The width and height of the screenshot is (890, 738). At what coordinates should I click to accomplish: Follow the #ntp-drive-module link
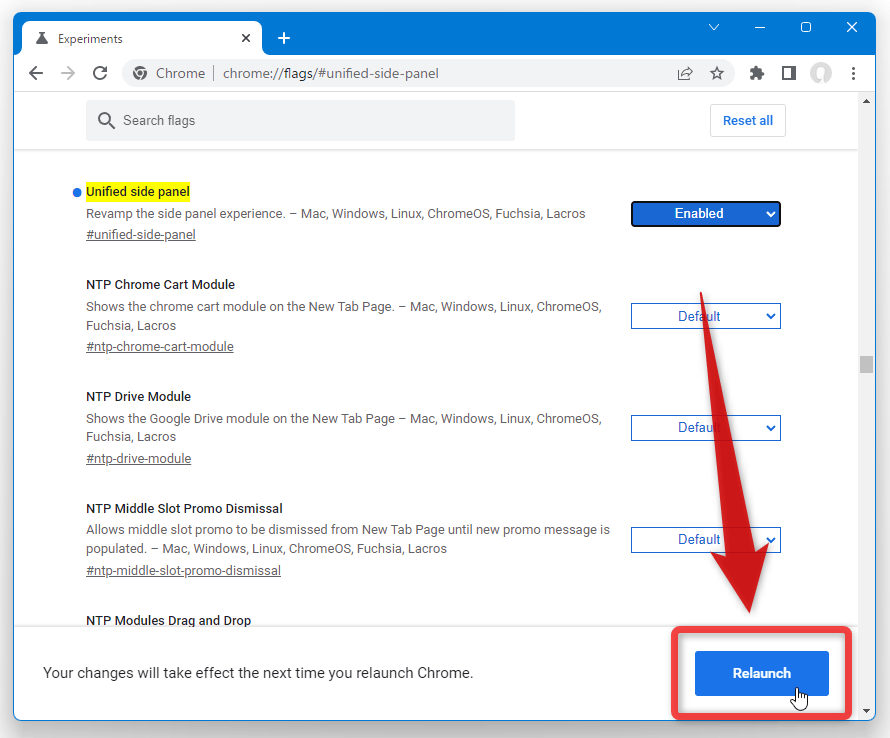[138, 459]
